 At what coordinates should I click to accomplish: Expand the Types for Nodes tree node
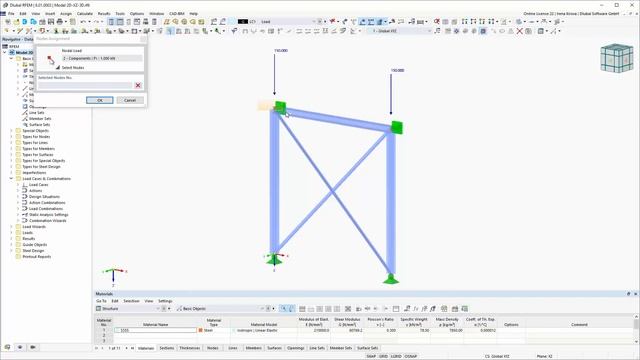tap(11, 137)
